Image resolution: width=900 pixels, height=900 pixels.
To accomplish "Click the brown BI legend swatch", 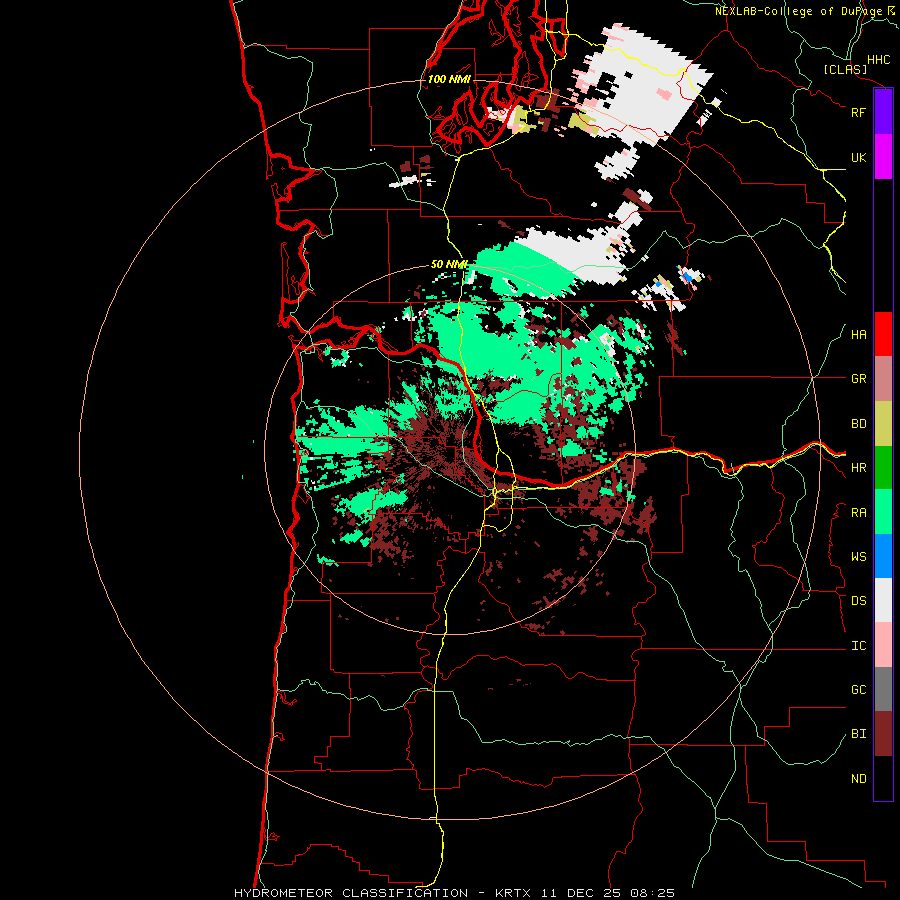I will tap(883, 734).
